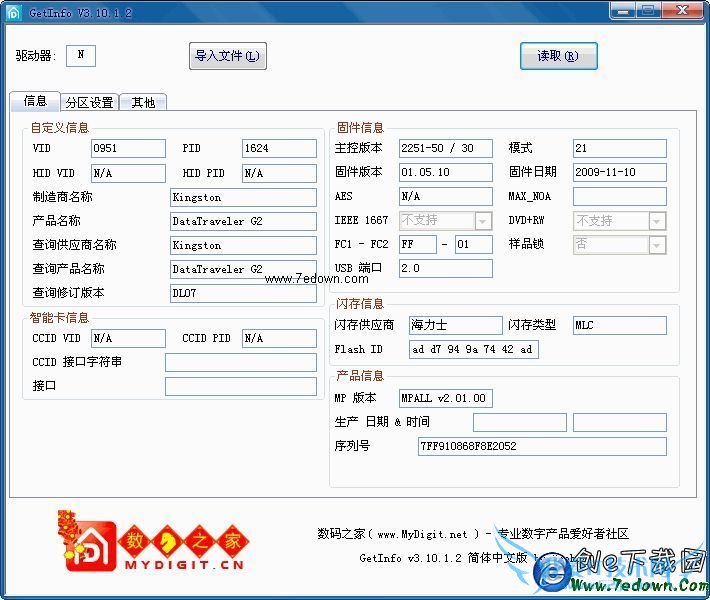
Task: Click the USB port field showing 2.0
Action: 446,269
